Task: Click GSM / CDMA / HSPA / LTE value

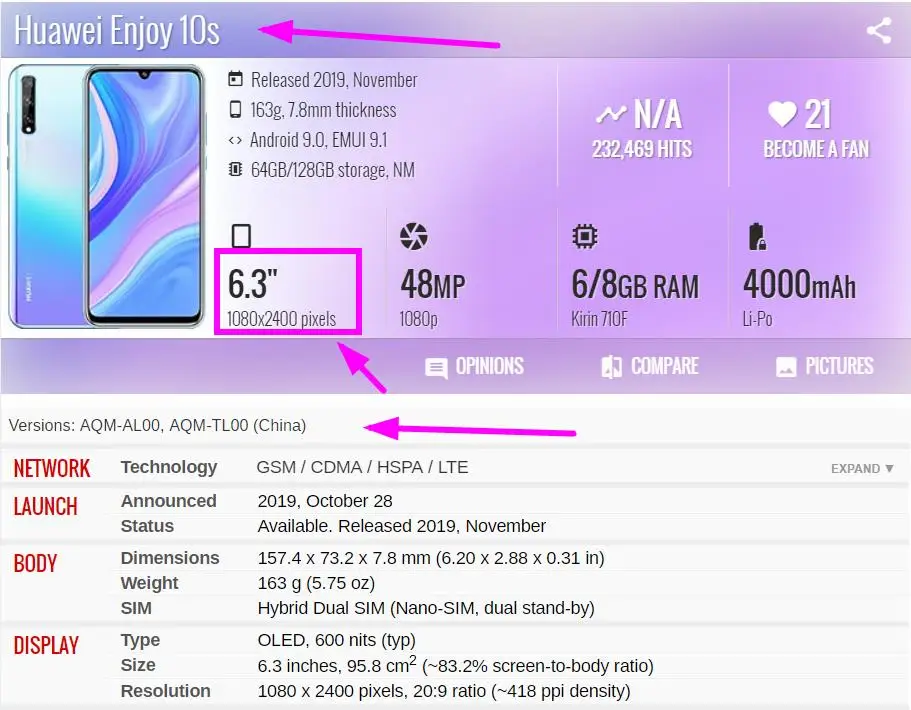Action: (x=363, y=467)
